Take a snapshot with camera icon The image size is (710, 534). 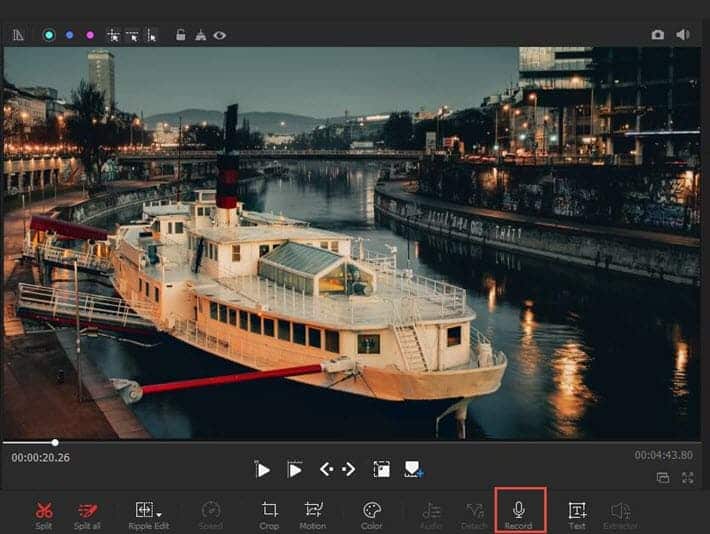point(657,35)
